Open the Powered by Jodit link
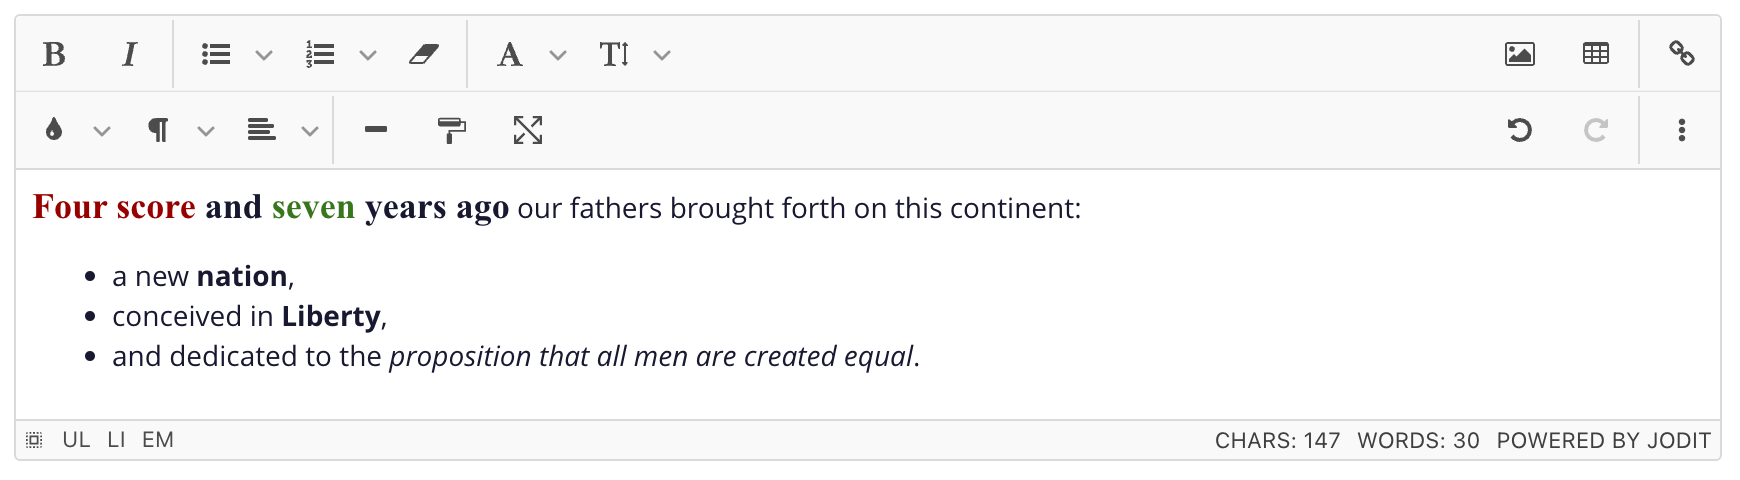The width and height of the screenshot is (1740, 480). pos(1603,441)
